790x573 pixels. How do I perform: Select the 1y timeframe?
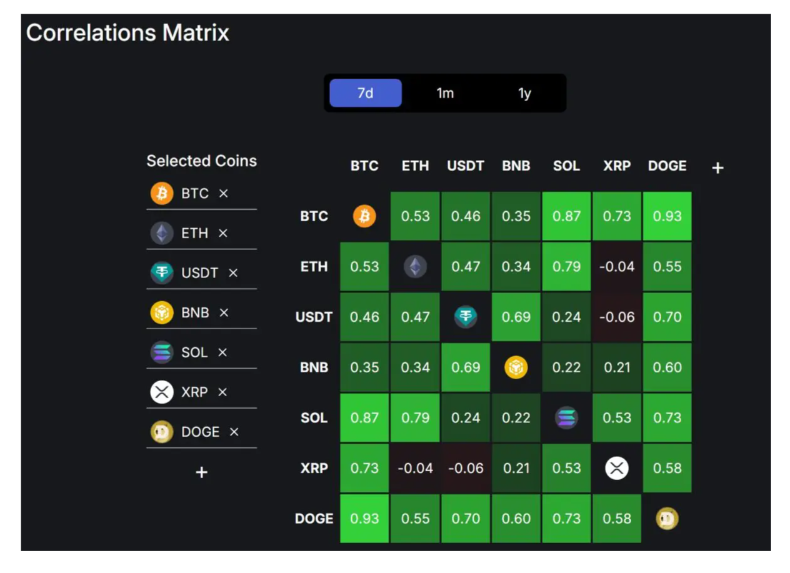(x=525, y=93)
